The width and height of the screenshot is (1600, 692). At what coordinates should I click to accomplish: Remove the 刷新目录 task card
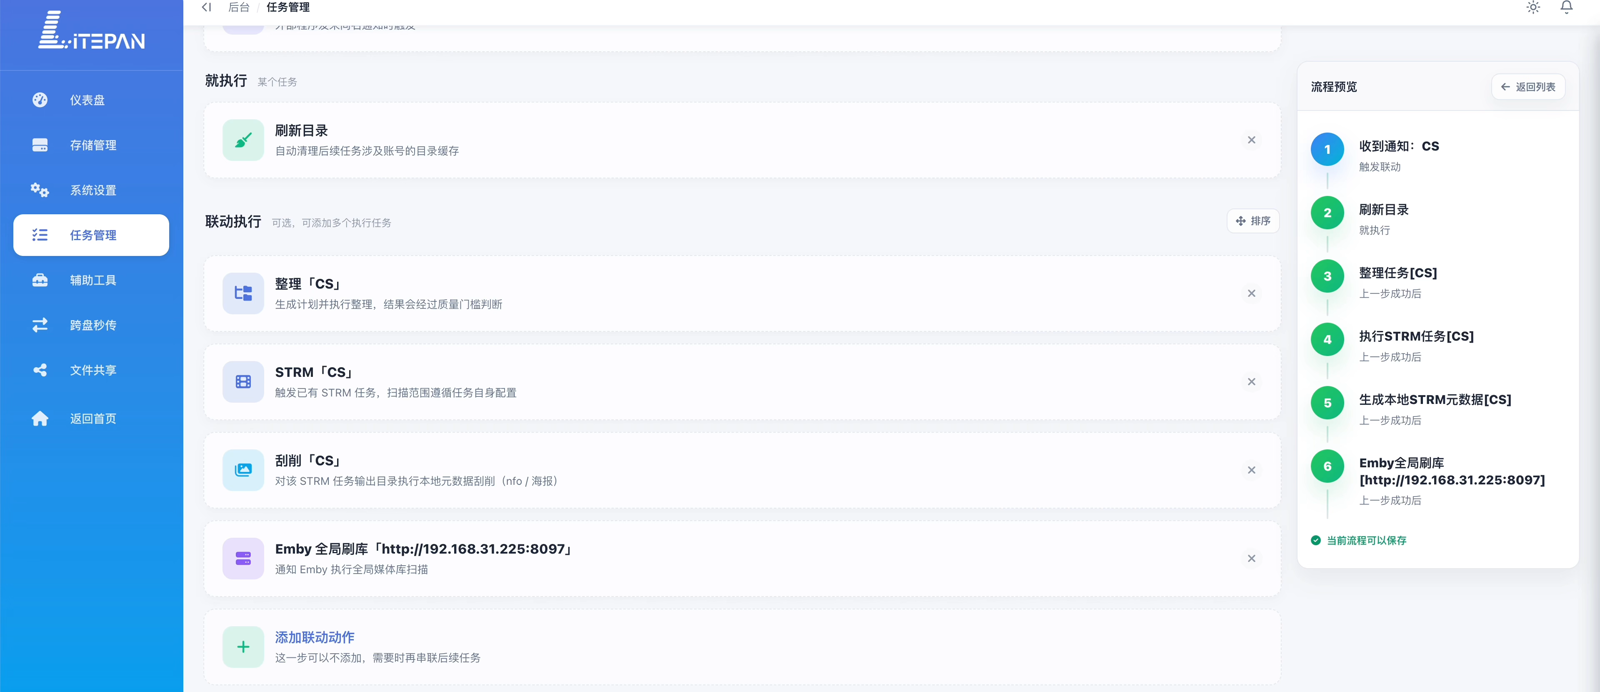pyautogui.click(x=1251, y=140)
